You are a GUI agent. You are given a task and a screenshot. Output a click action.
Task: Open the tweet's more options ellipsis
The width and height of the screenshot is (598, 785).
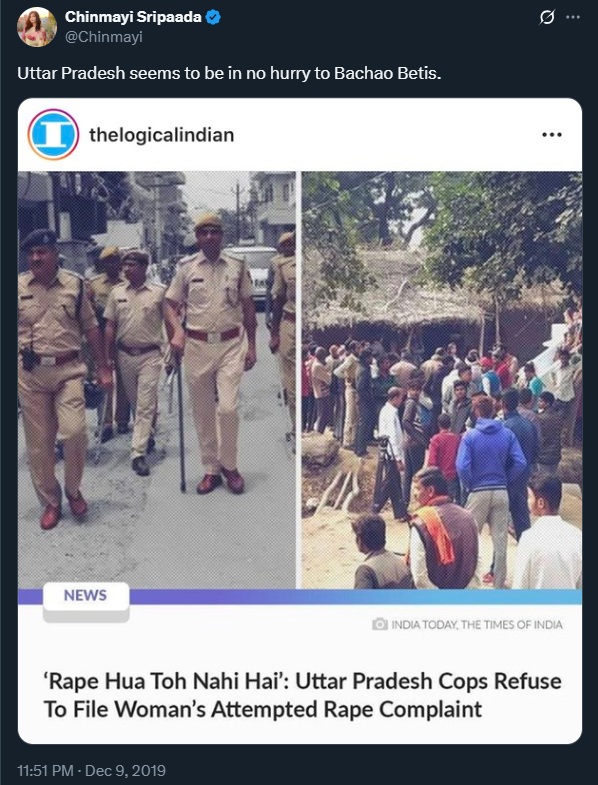click(573, 17)
